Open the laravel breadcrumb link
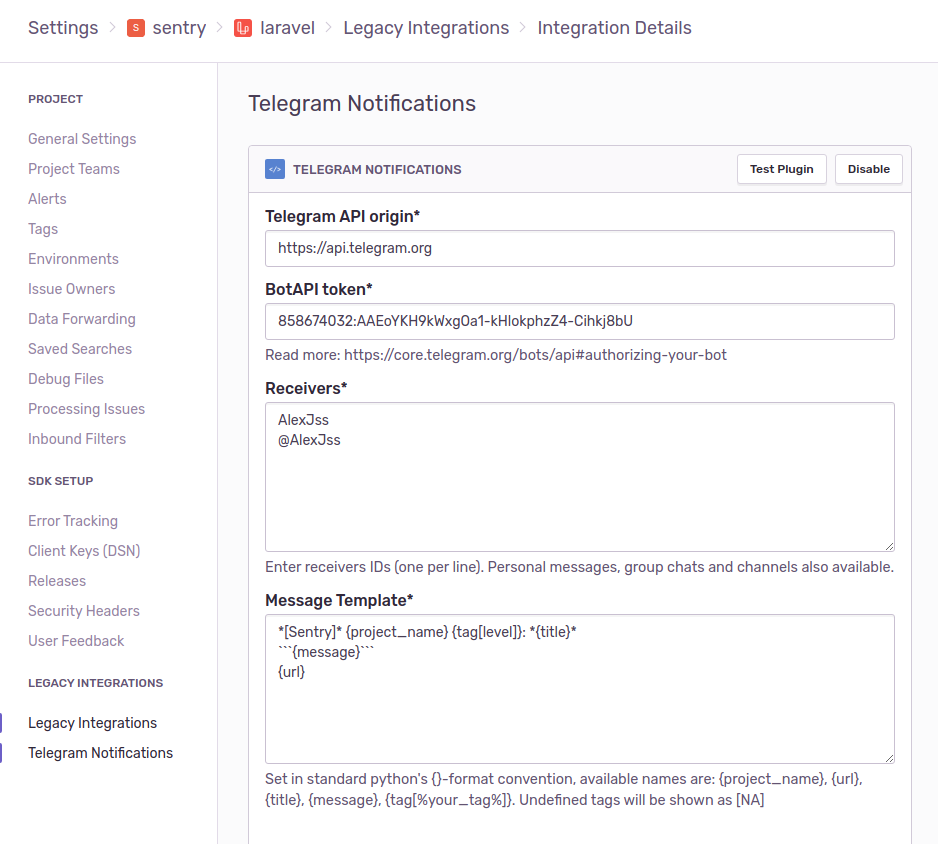This screenshot has width=938, height=844. coord(287,28)
